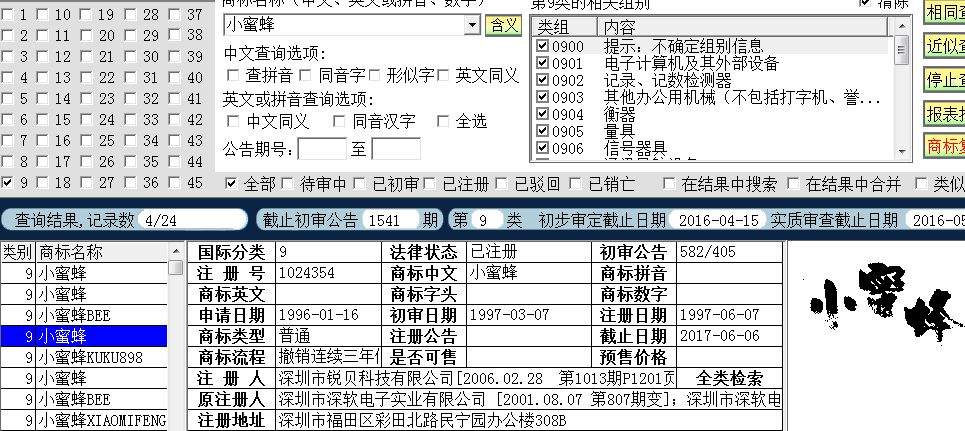Check the 已注册 status filter
The height and width of the screenshot is (431, 965).
(x=430, y=183)
